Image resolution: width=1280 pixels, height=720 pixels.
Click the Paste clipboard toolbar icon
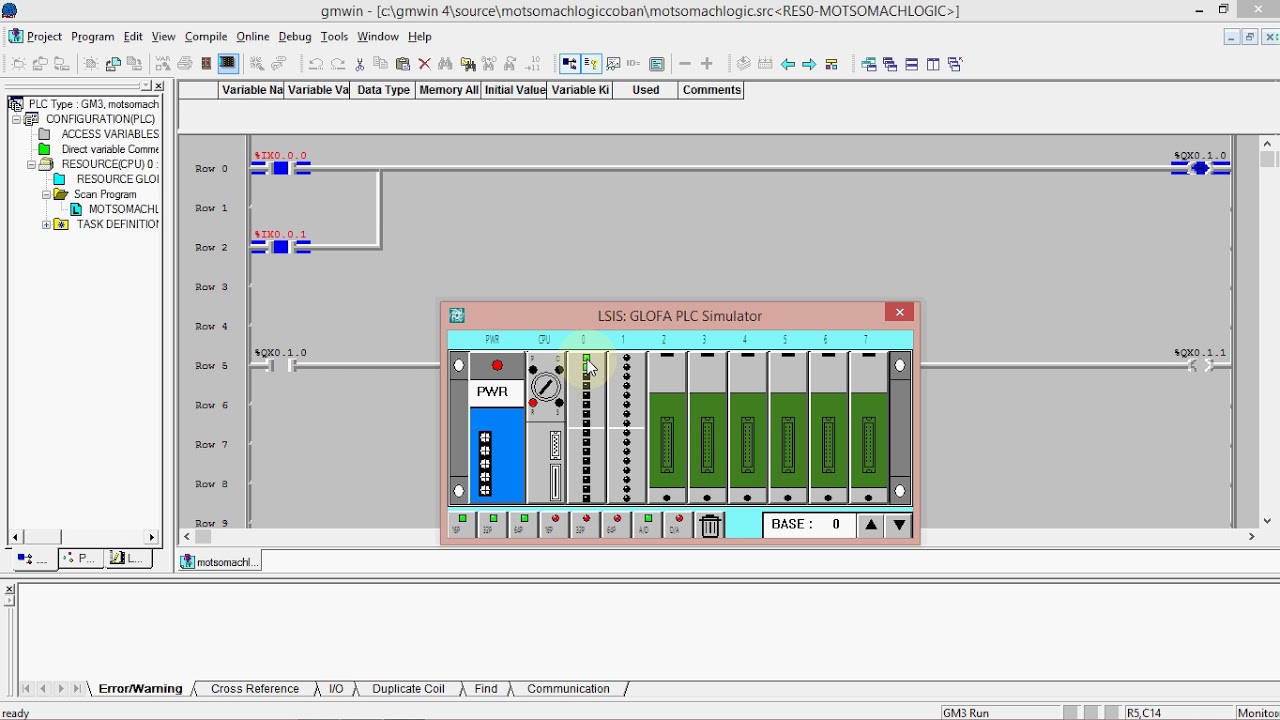[403, 64]
